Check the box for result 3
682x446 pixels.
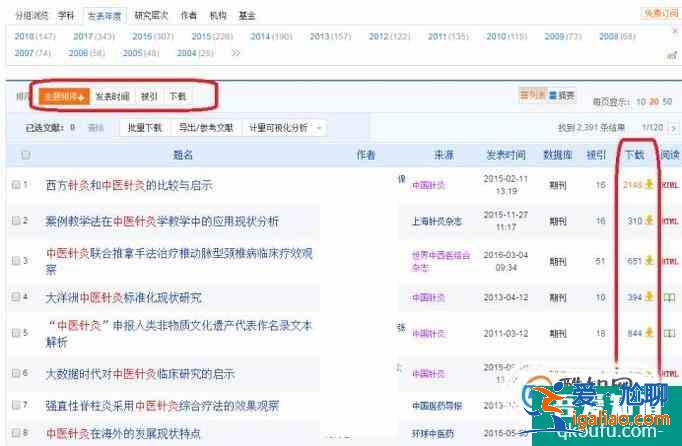16,261
